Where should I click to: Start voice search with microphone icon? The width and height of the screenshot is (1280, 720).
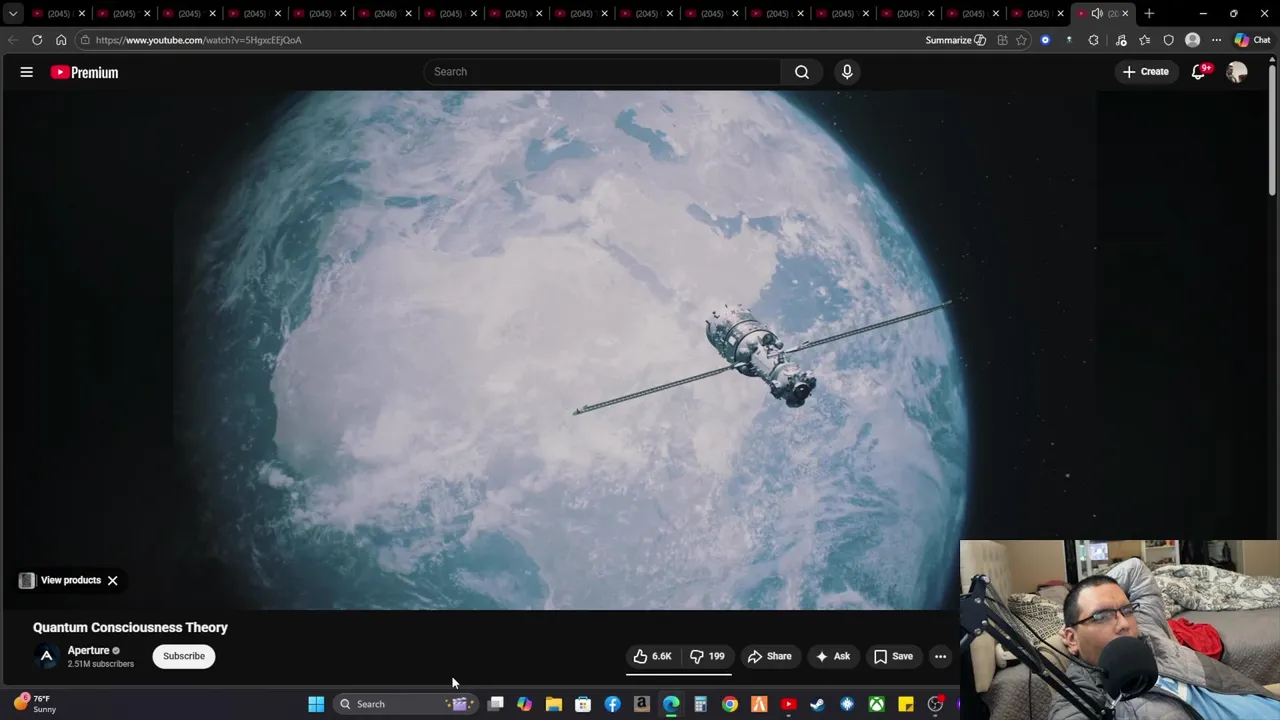(x=847, y=72)
